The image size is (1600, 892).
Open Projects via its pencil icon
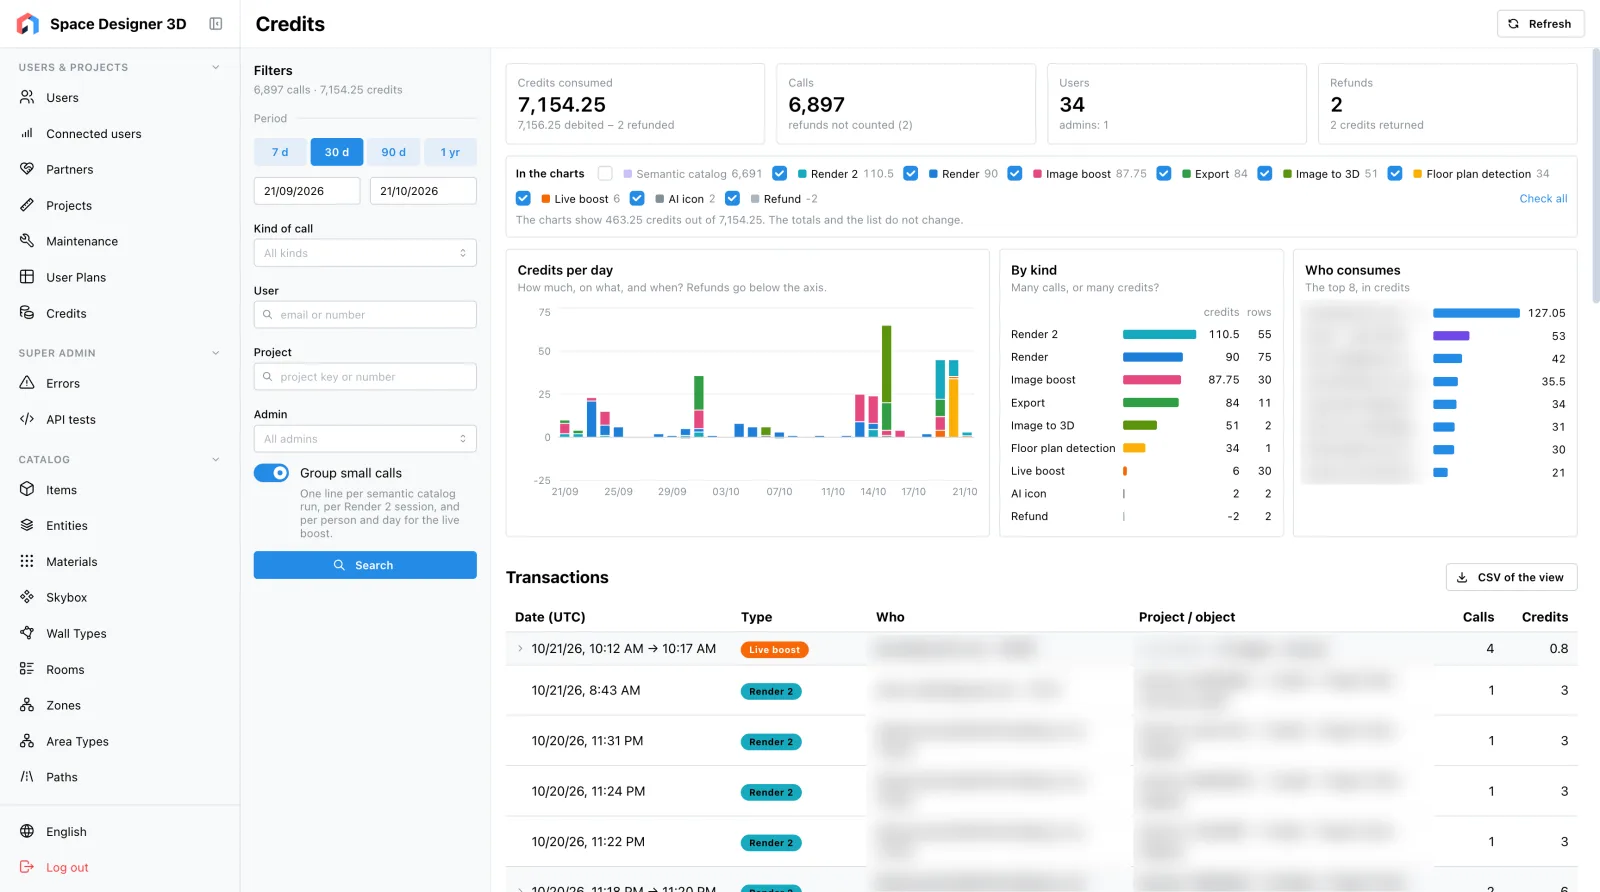(x=27, y=206)
